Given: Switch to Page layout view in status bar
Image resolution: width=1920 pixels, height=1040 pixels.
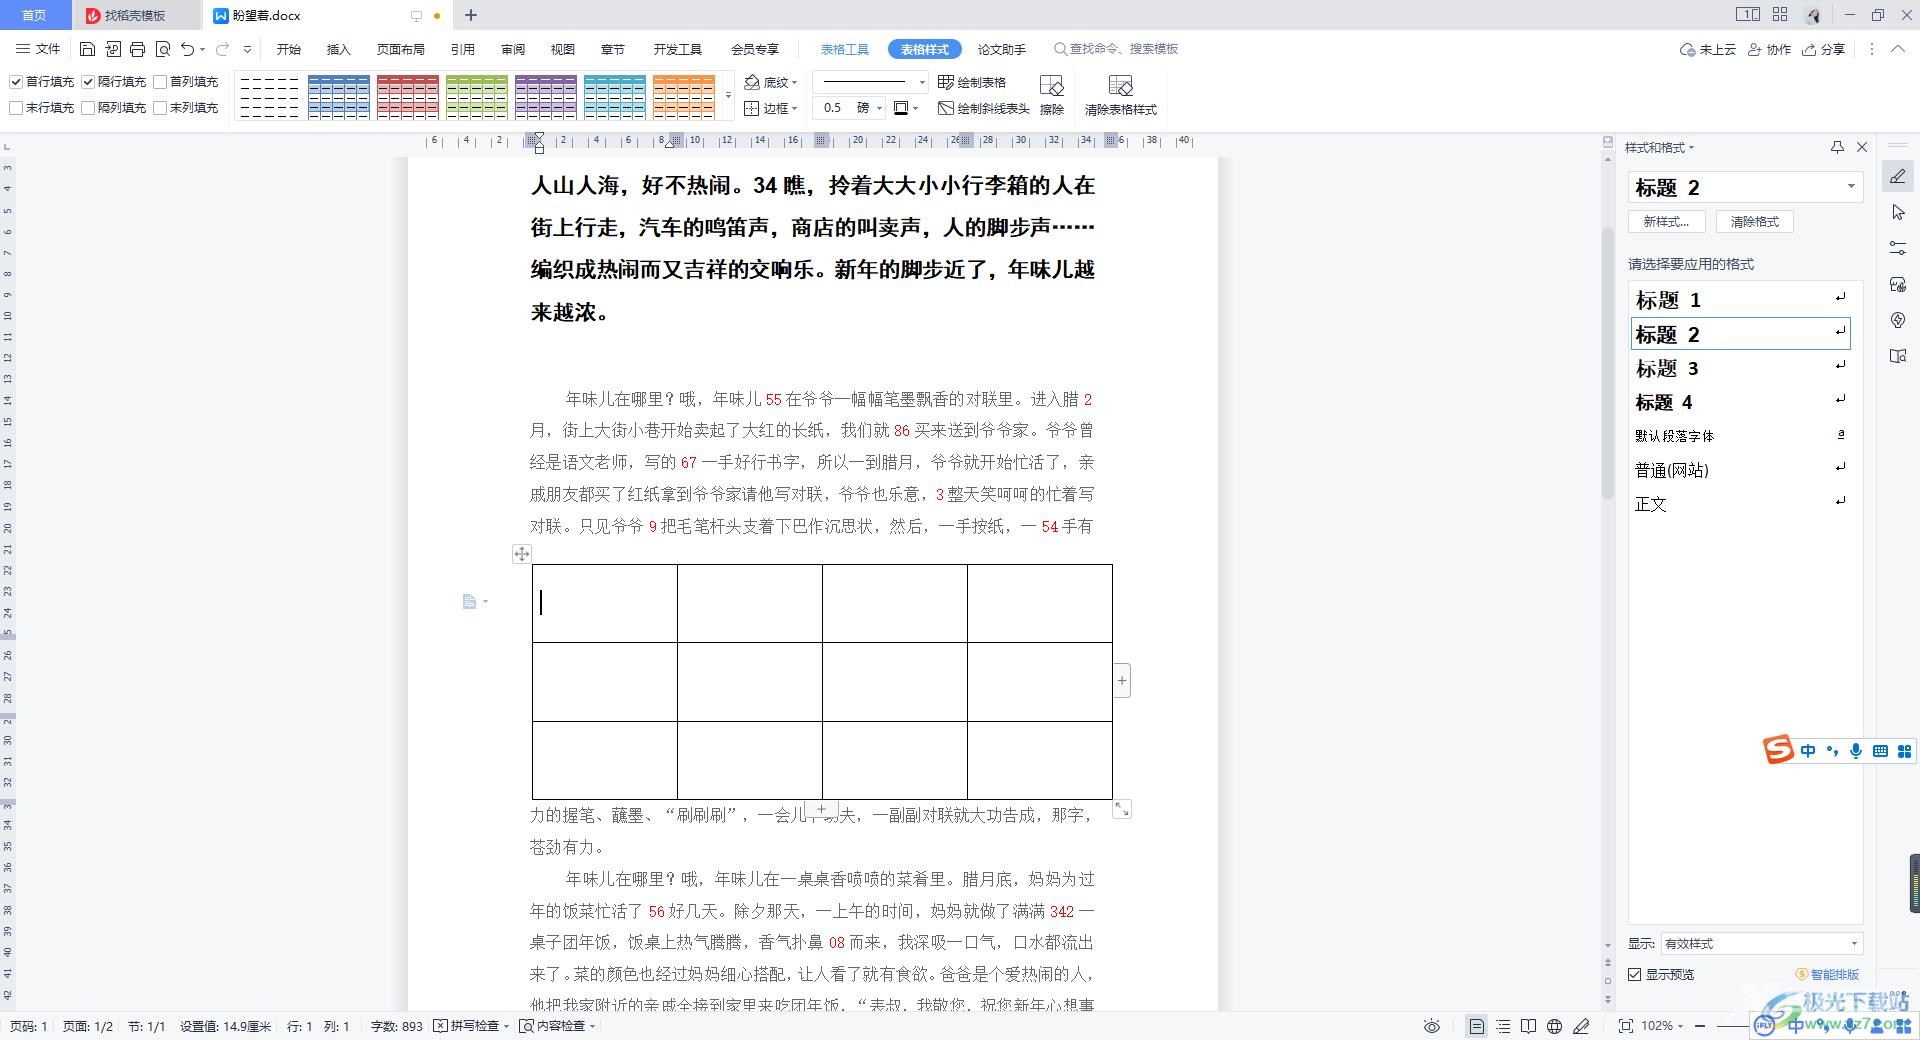Looking at the screenshot, I should point(1477,1026).
